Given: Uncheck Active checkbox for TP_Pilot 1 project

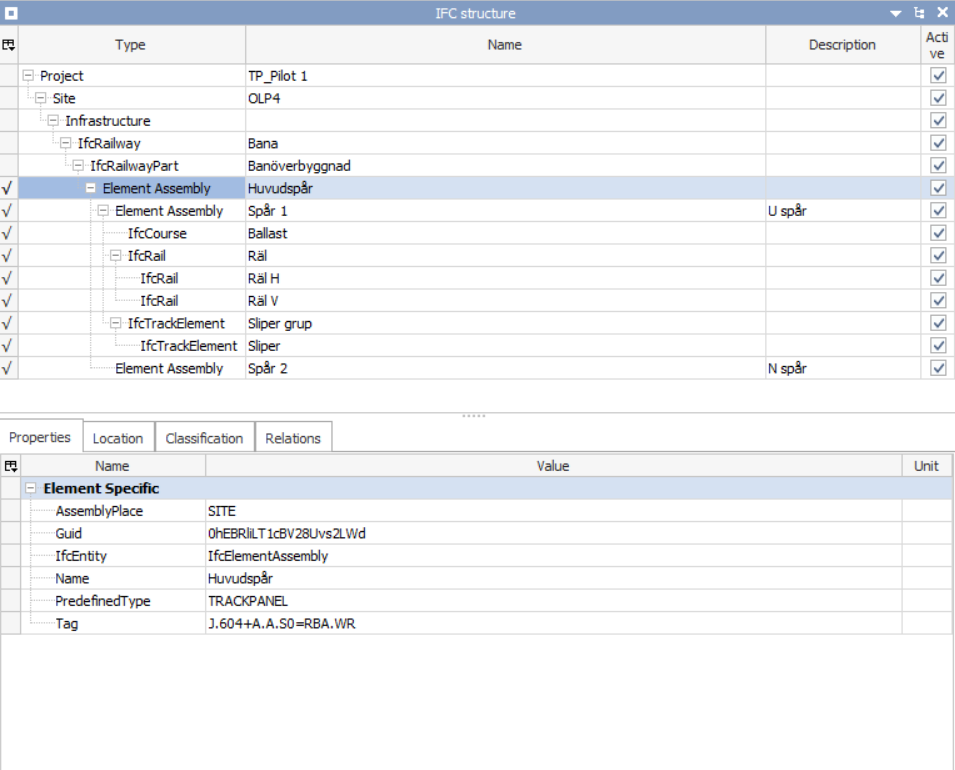Looking at the screenshot, I should tap(938, 76).
